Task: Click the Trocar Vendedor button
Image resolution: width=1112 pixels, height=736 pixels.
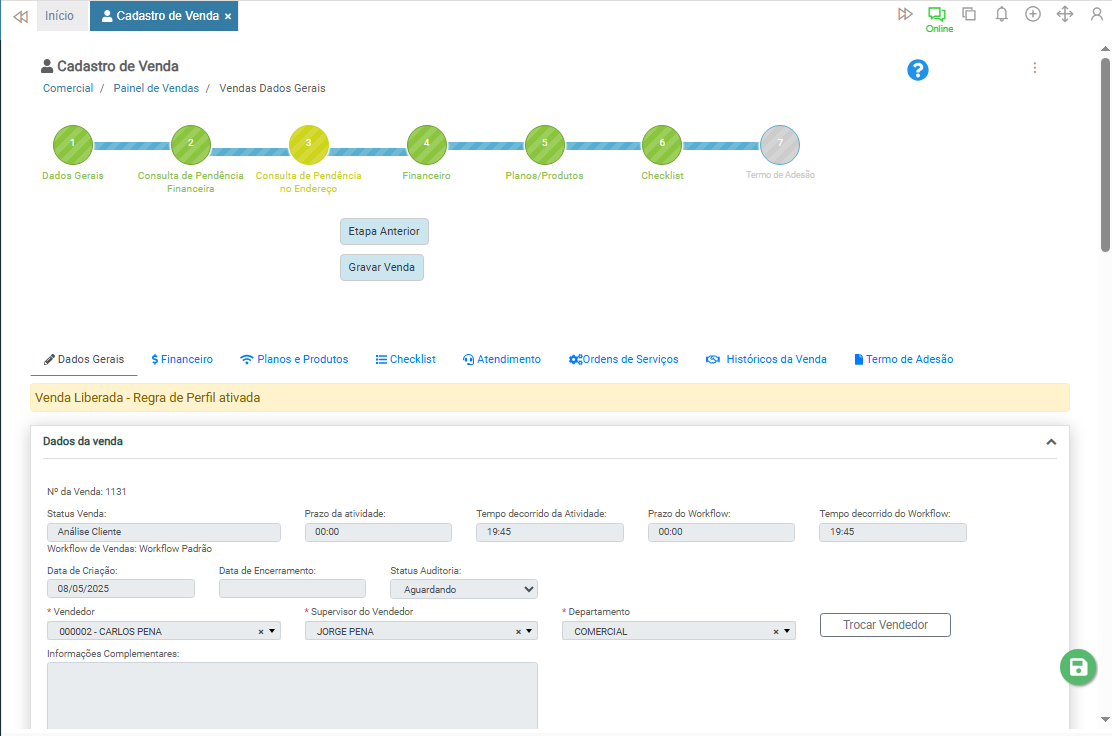Action: (885, 625)
